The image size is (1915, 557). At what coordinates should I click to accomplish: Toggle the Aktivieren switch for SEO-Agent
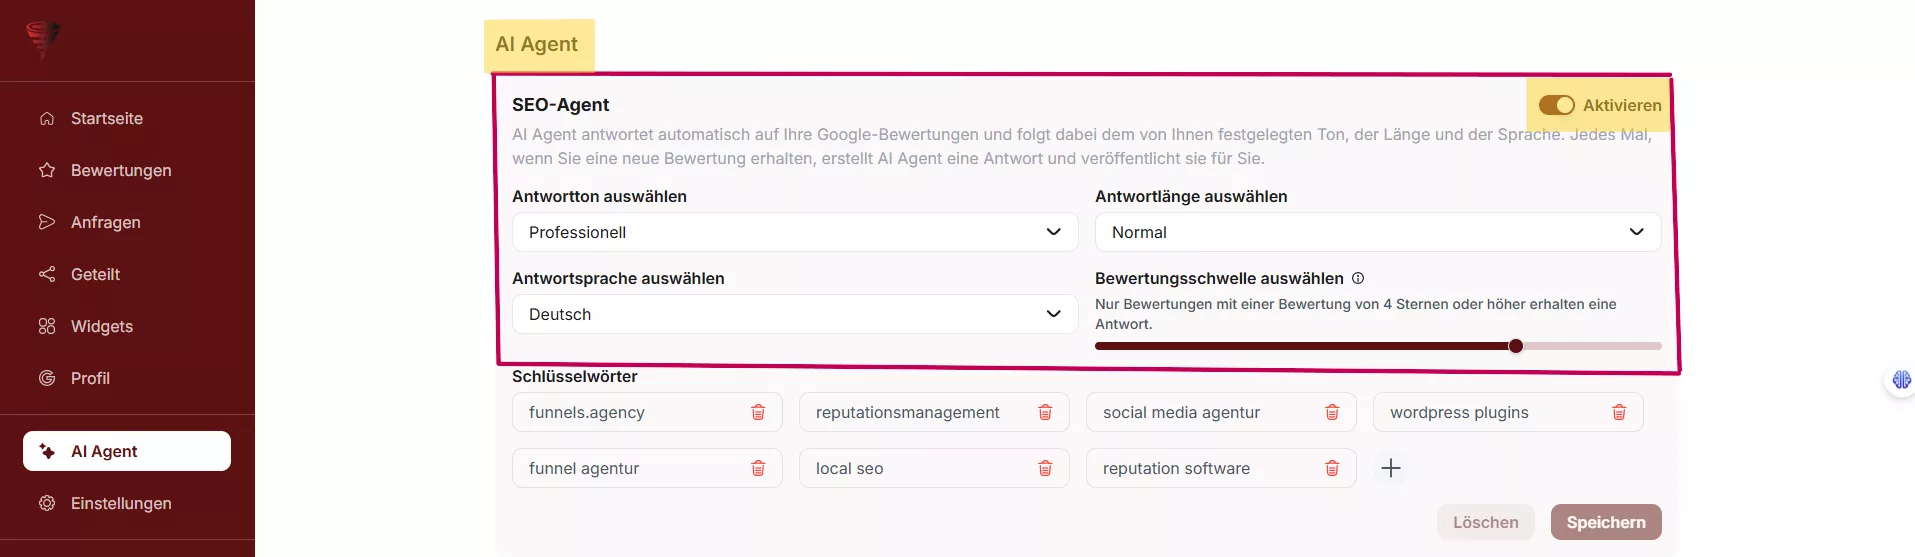1556,105
